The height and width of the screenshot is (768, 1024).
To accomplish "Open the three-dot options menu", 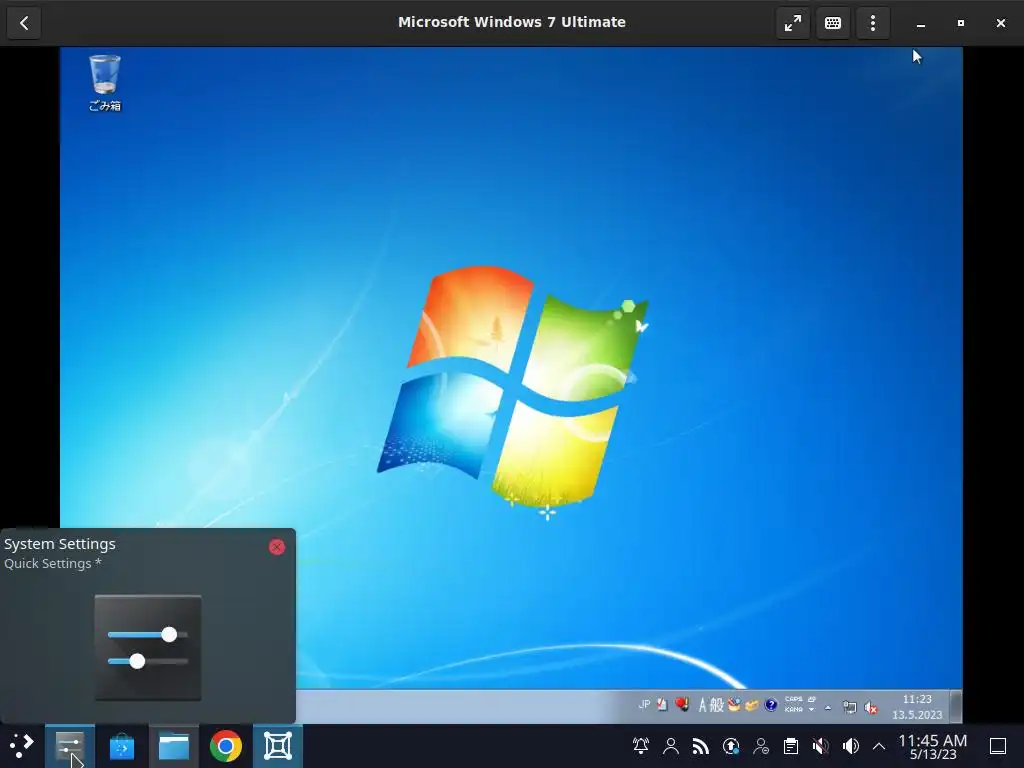I will coord(872,23).
